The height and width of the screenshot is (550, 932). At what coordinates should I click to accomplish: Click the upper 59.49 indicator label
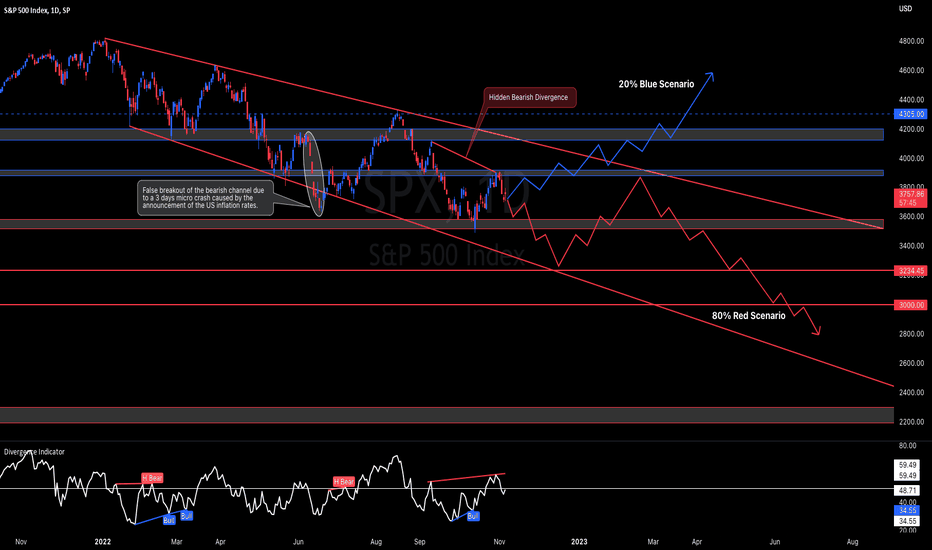click(x=907, y=465)
